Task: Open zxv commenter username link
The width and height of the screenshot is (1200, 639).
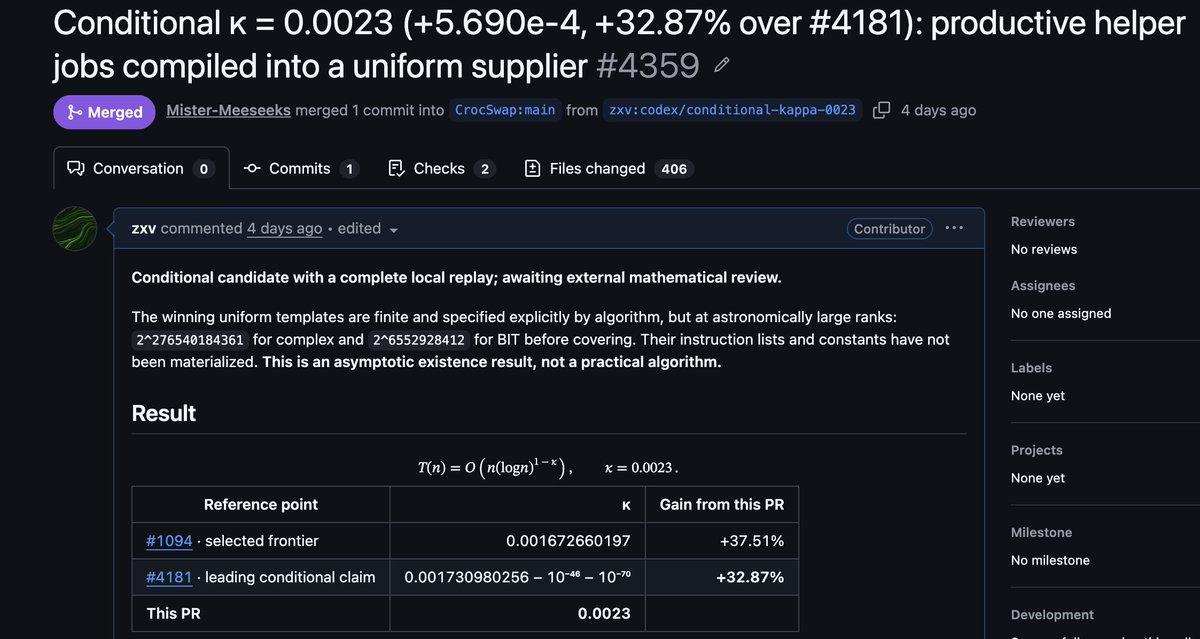Action: (144, 228)
